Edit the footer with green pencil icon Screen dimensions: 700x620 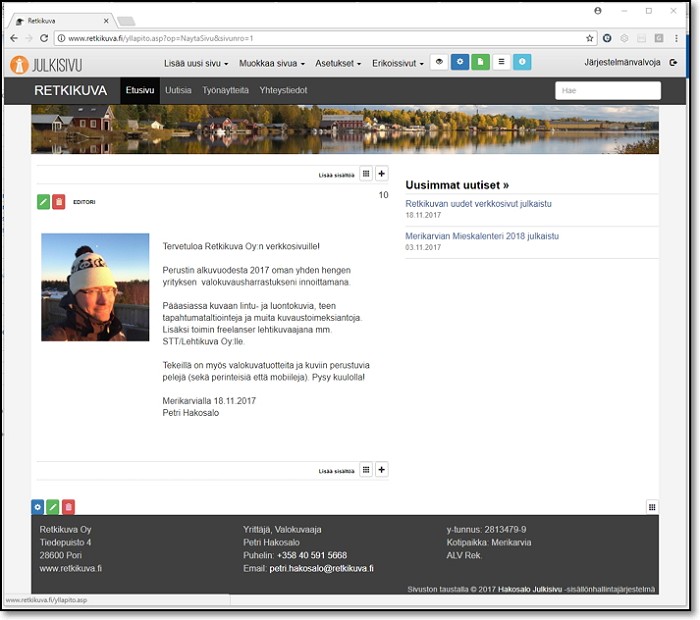click(x=53, y=507)
